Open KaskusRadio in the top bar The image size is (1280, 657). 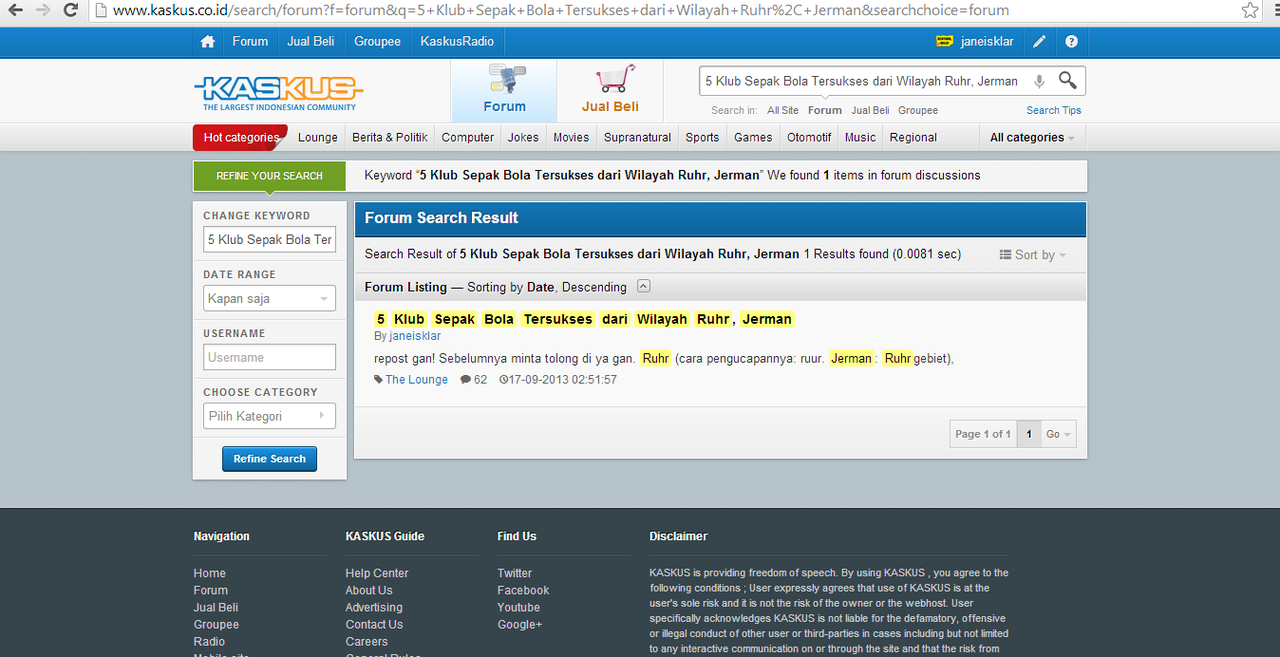457,42
